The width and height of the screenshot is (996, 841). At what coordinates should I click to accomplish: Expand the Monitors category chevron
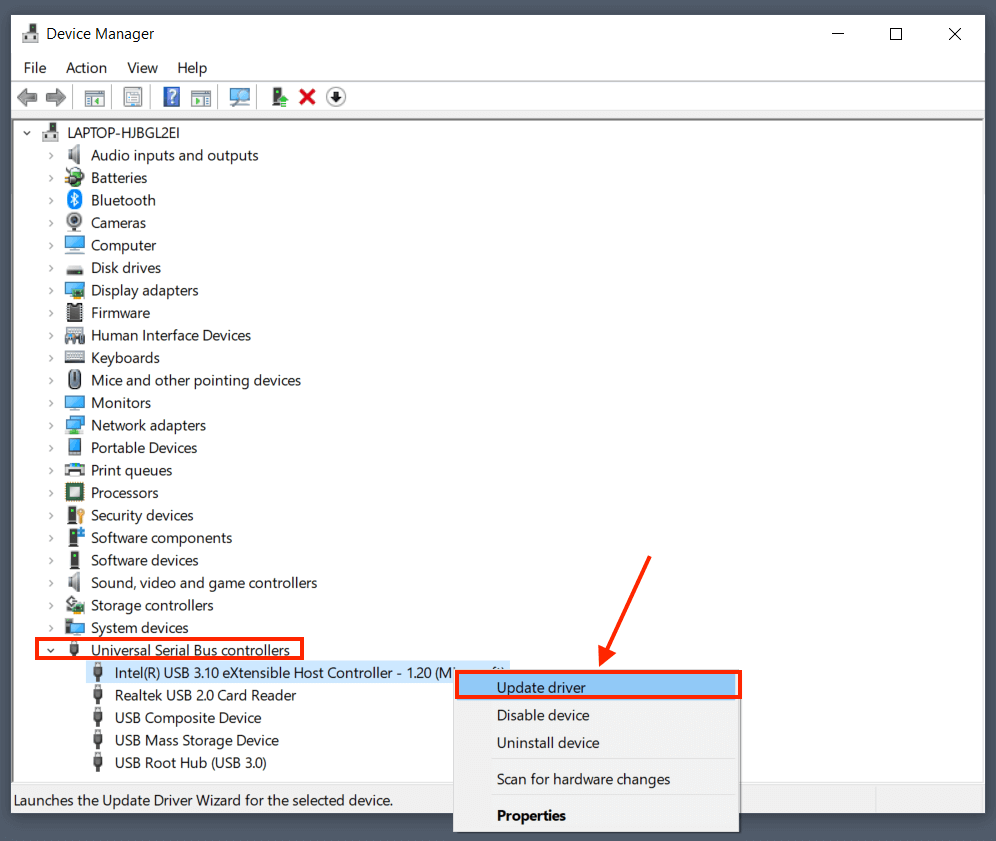pyautogui.click(x=51, y=403)
